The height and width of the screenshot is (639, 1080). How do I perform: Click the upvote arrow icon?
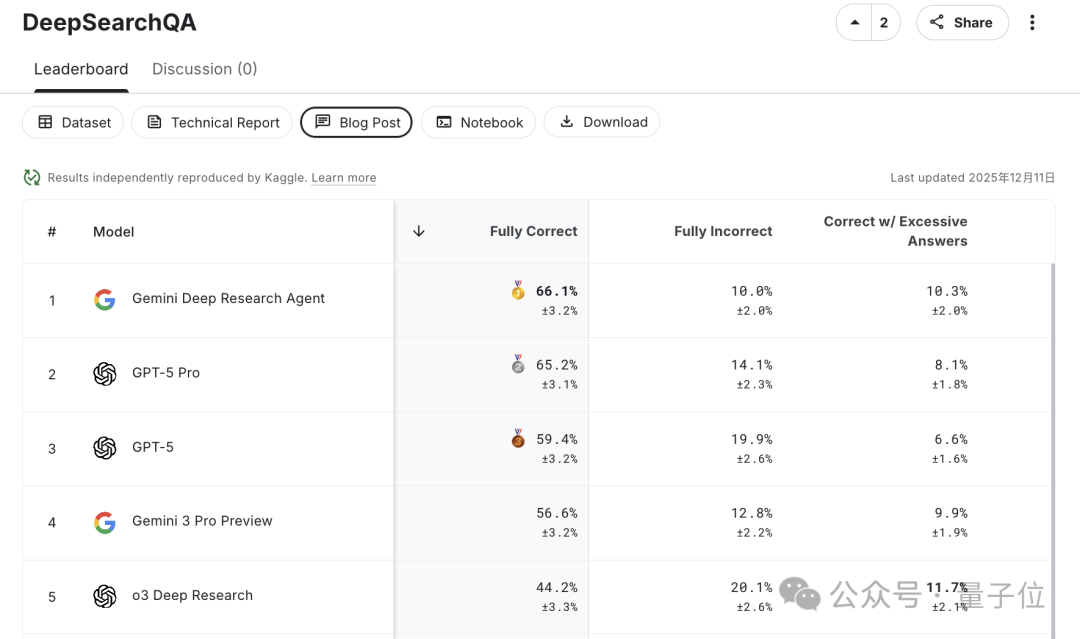pyautogui.click(x=854, y=23)
